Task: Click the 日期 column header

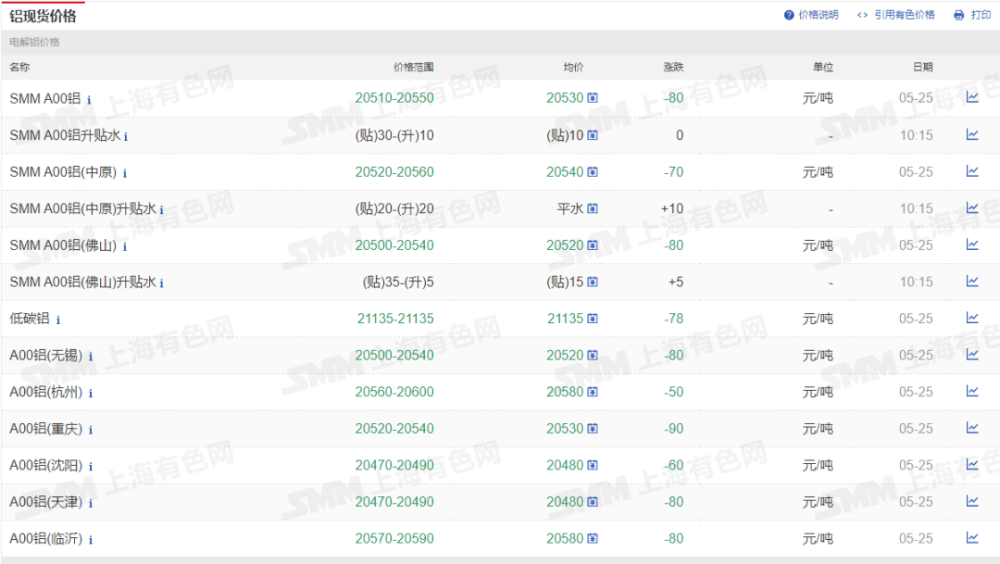Action: pos(923,67)
